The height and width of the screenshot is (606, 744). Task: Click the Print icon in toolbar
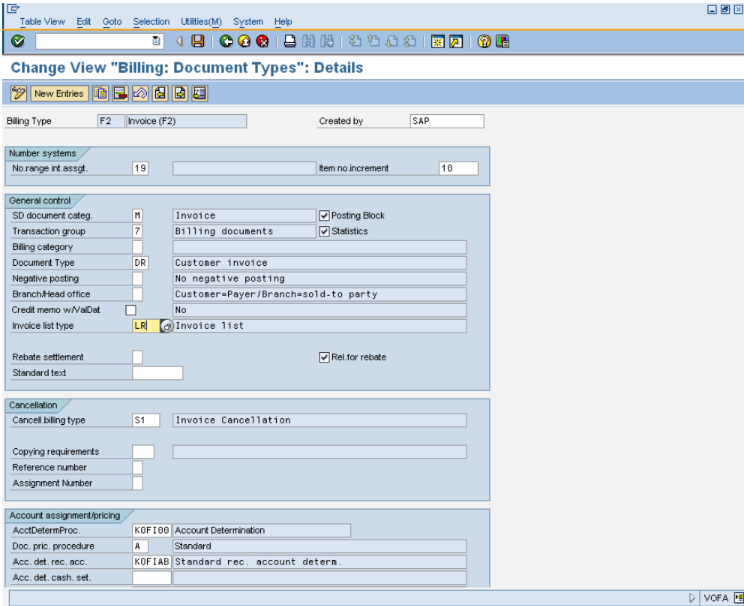pyautogui.click(x=290, y=41)
